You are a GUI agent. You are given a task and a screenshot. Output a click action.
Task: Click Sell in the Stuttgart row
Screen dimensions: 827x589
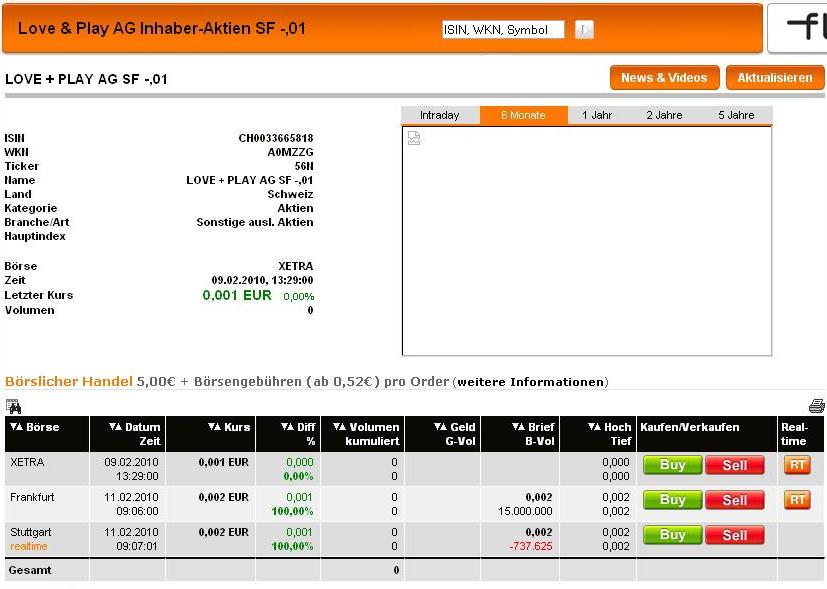[735, 535]
